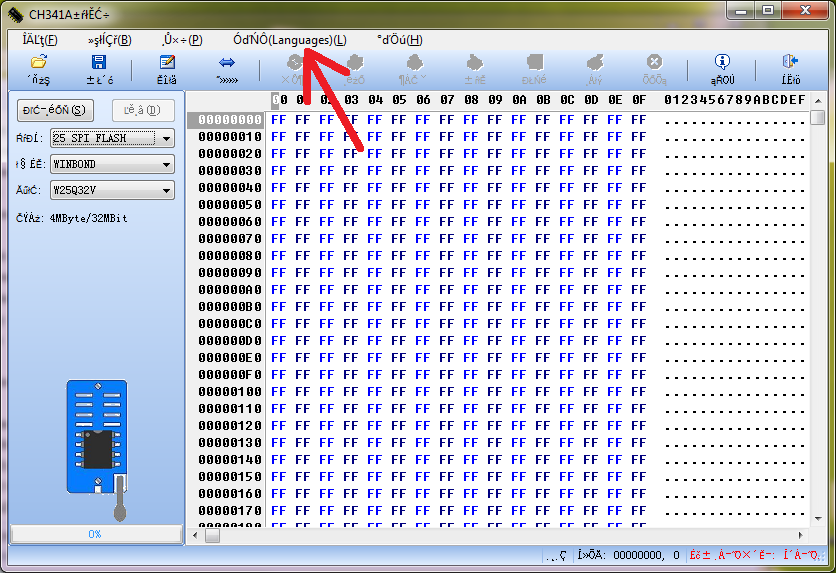Click the red status text in status bar
The width and height of the screenshot is (836, 574).
click(756, 555)
